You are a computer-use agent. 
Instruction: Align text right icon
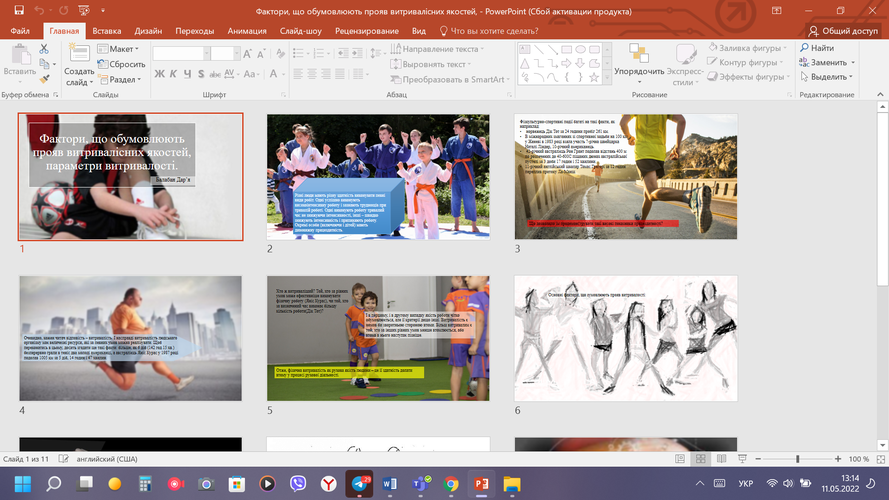click(x=326, y=74)
